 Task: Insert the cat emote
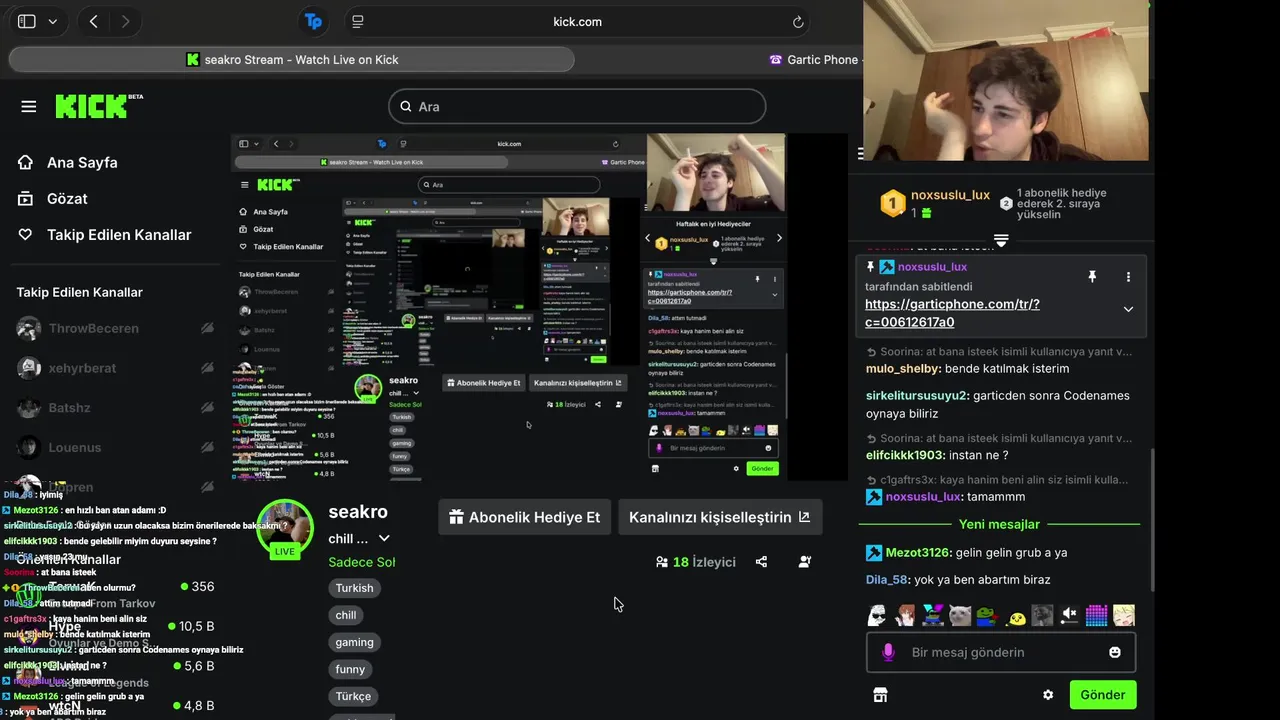960,615
